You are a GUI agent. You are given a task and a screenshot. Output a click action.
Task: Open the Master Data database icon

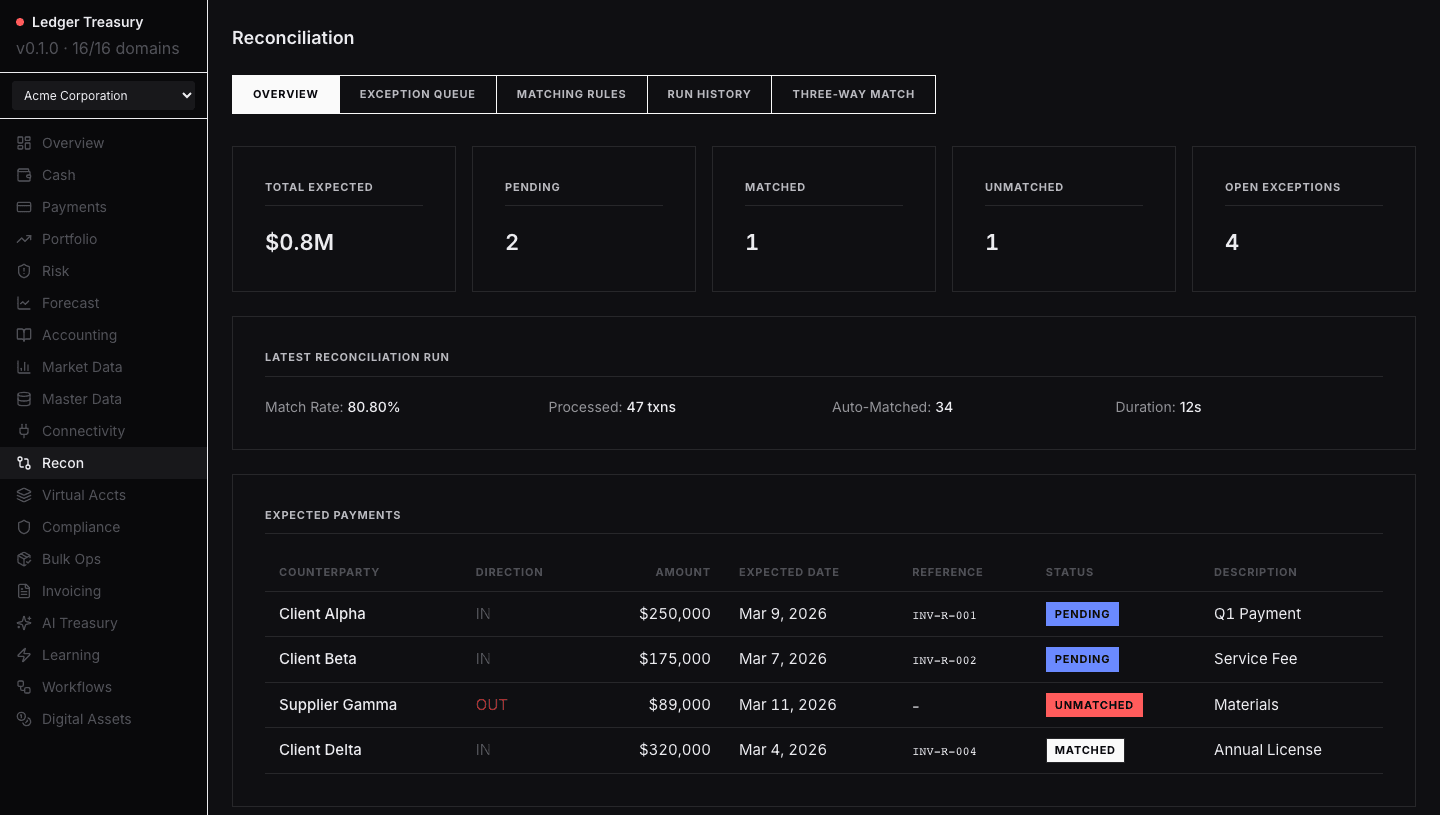24,399
